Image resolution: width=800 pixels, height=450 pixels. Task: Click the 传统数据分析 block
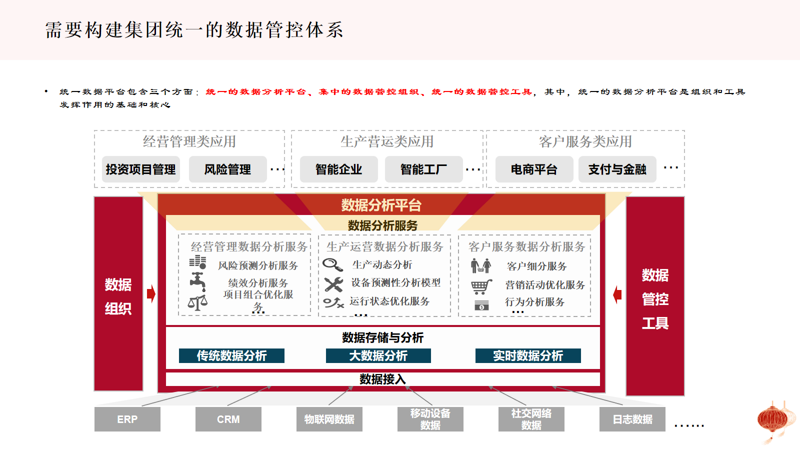click(232, 356)
